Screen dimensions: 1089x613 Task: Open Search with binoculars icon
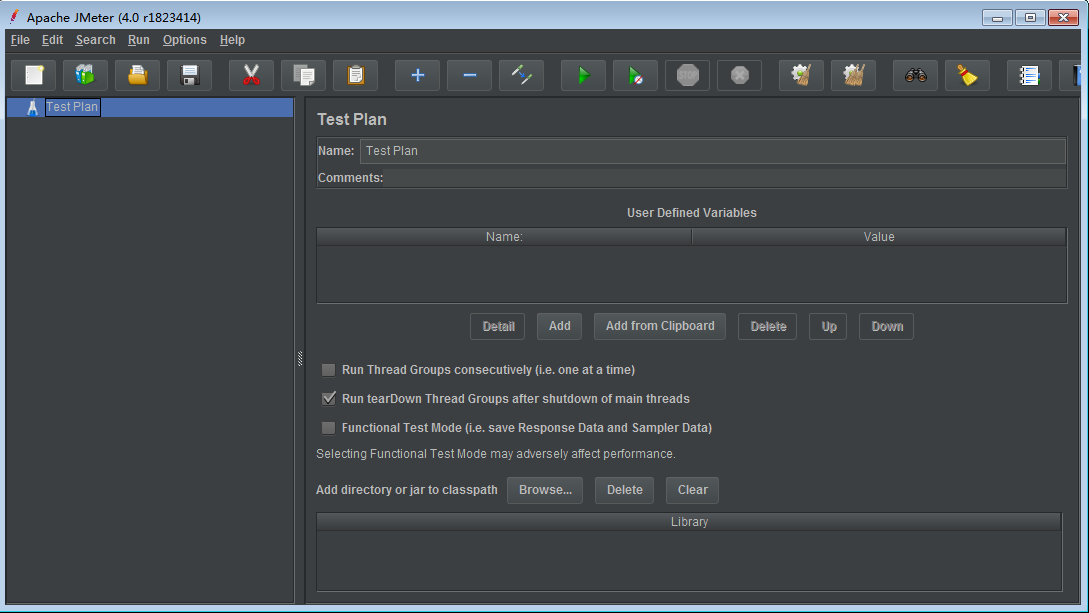[x=915, y=75]
